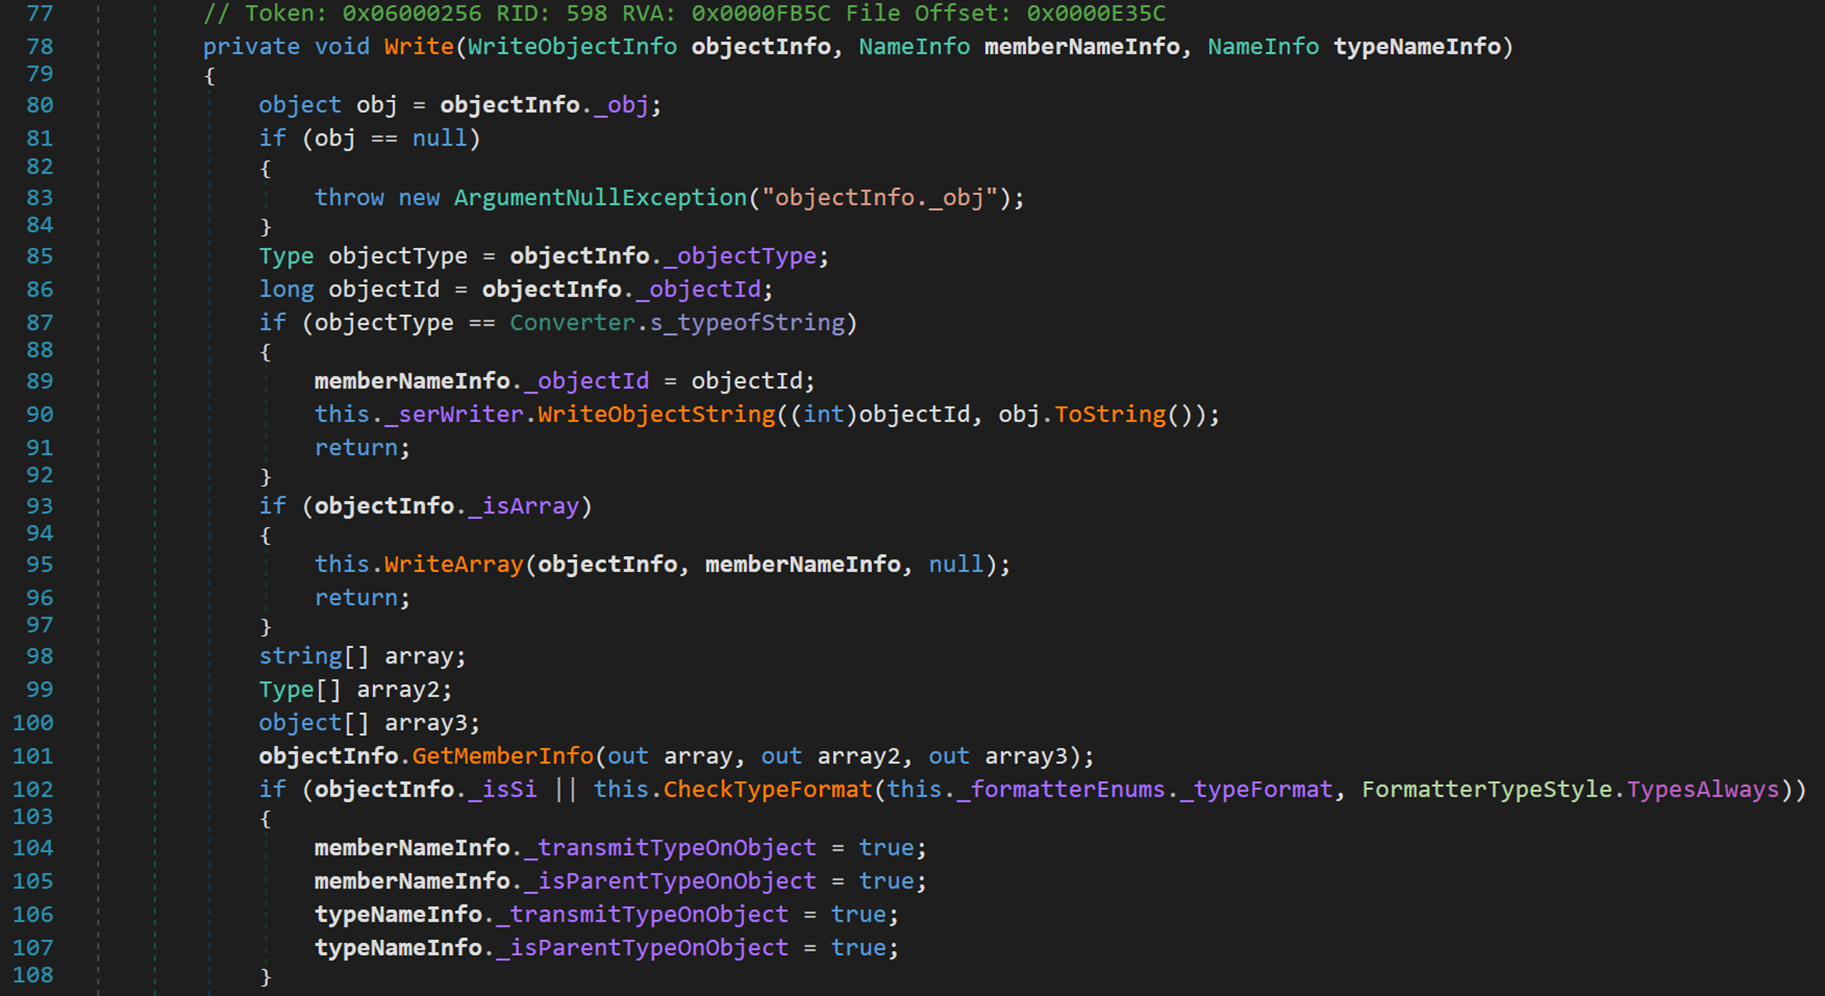Click _serWriter field on line 90

click(x=454, y=415)
